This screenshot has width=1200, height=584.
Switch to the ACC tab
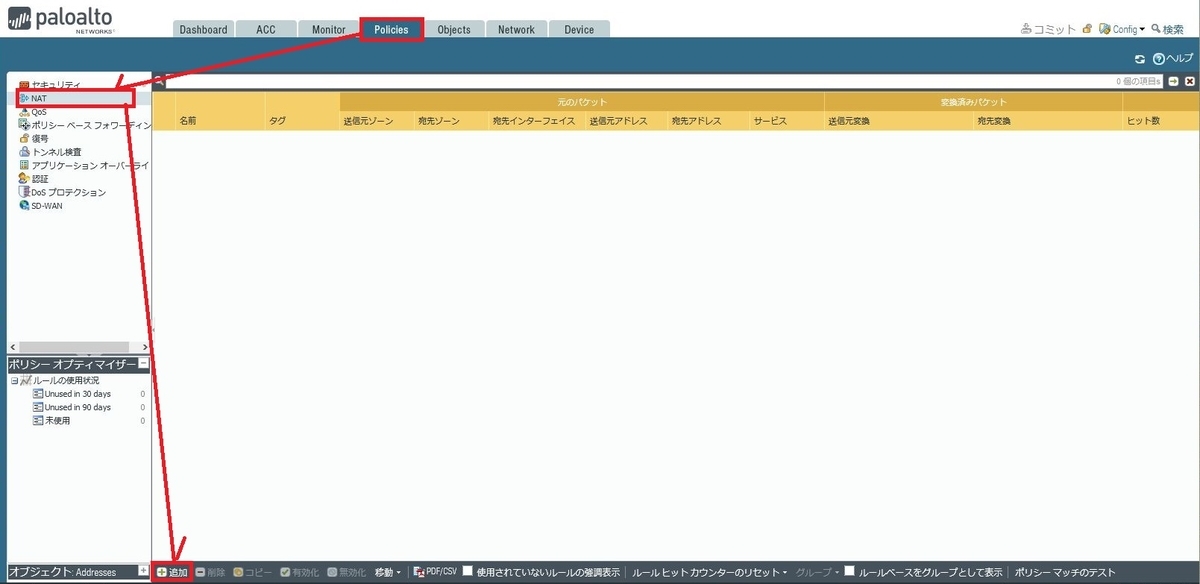[265, 29]
